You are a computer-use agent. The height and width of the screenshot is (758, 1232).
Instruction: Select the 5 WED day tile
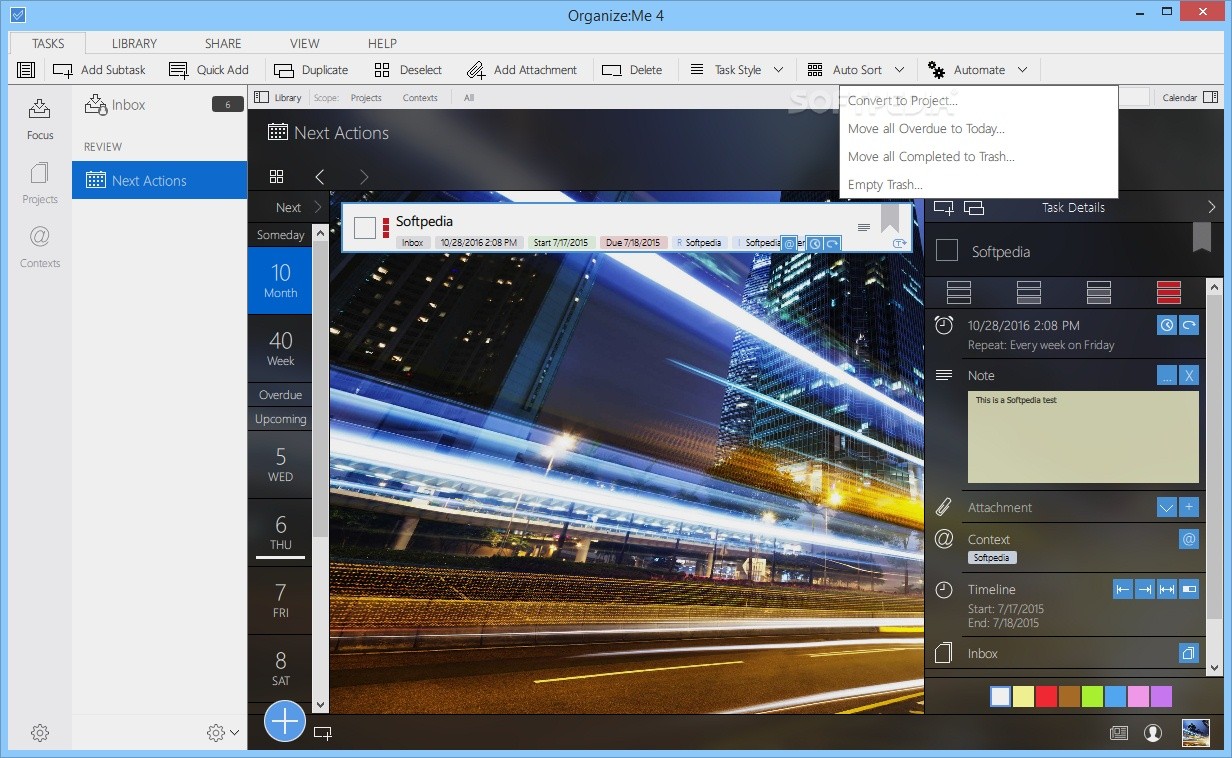280,464
